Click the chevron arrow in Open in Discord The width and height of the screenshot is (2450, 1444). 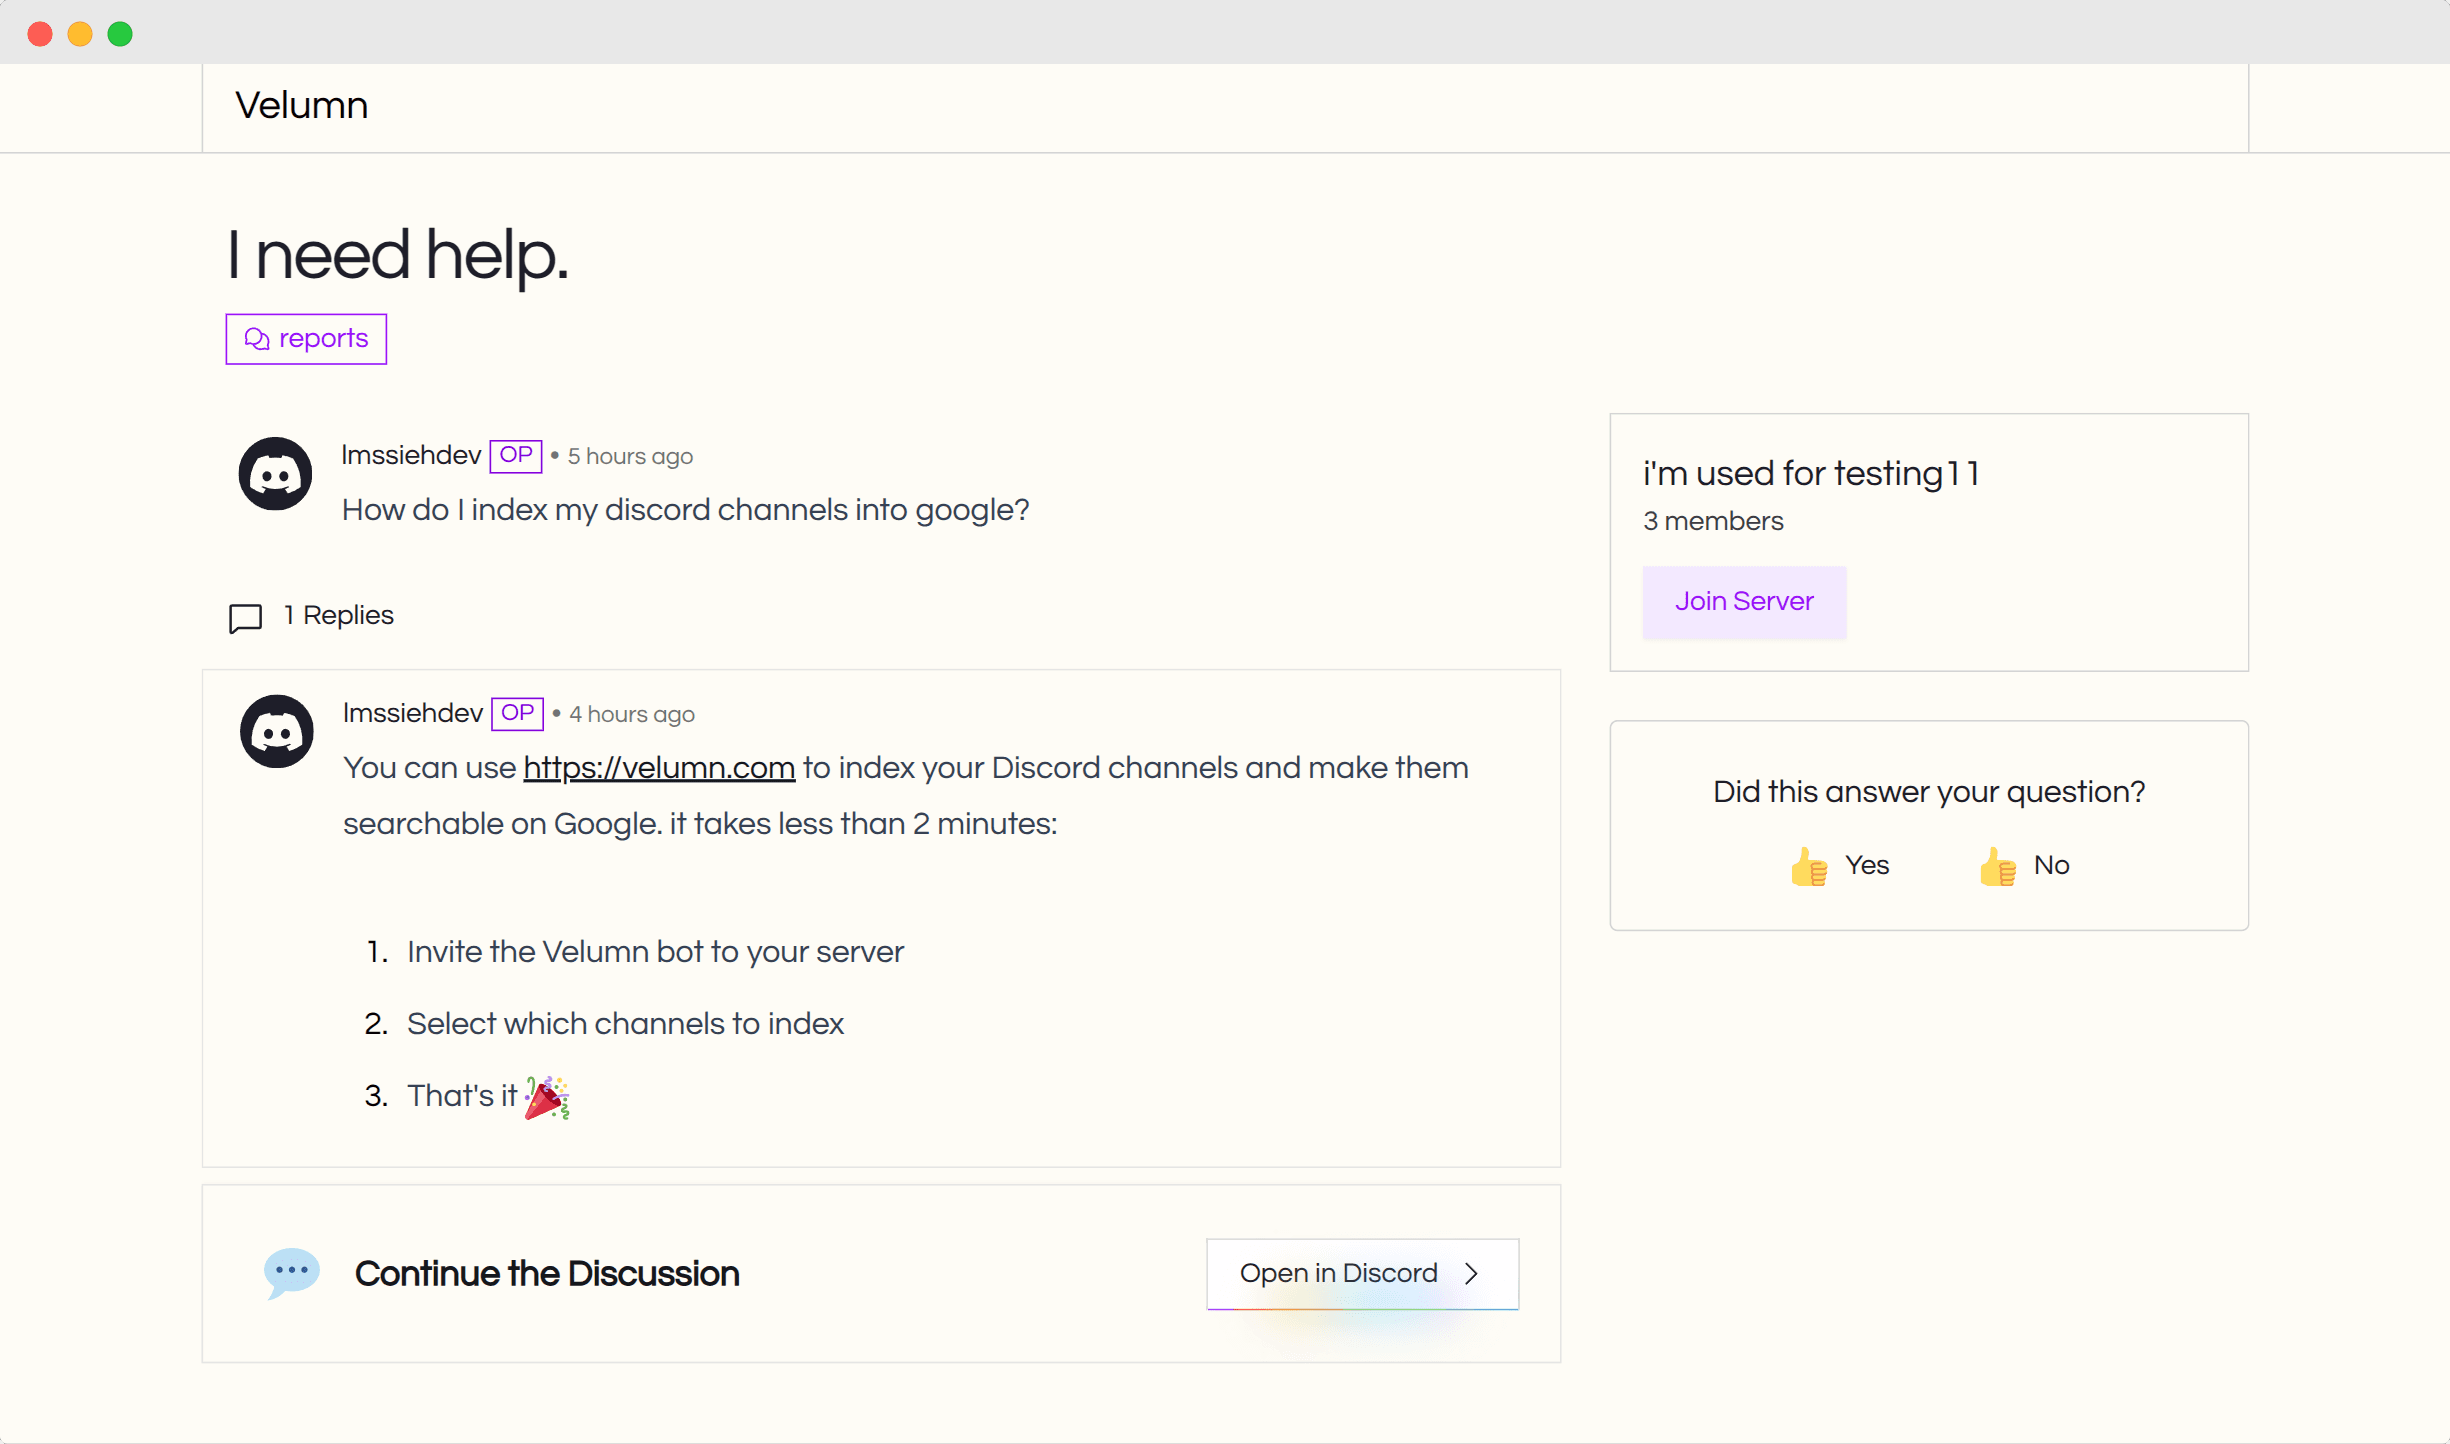point(1471,1274)
